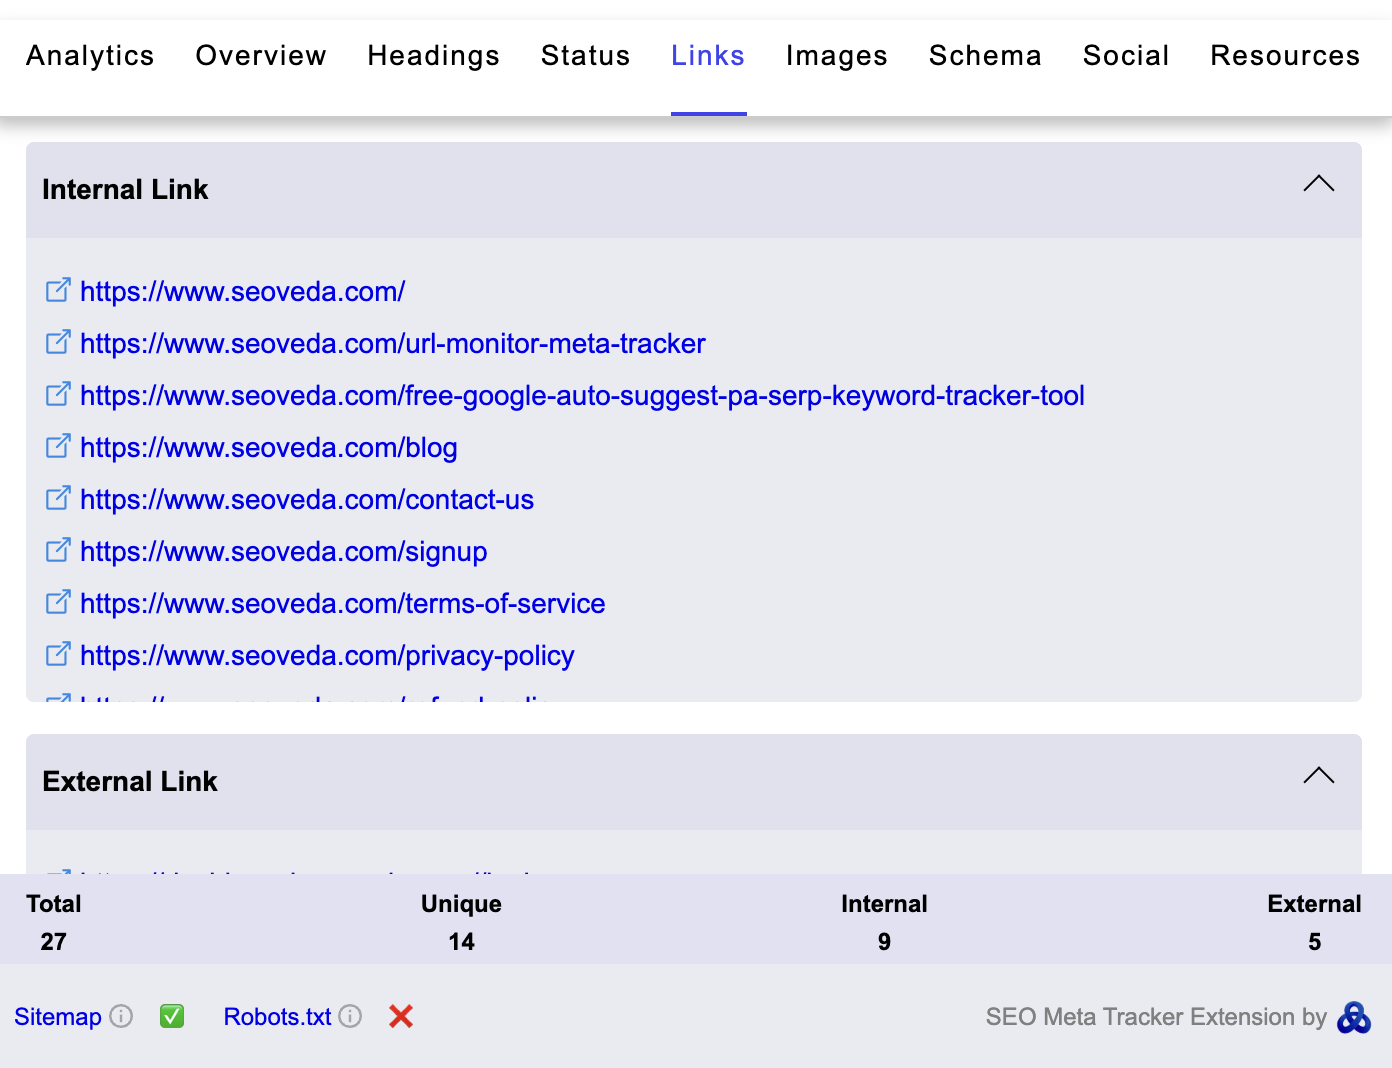
Task: Click external-link icon beside terms-of-service URL
Action: pos(59,602)
